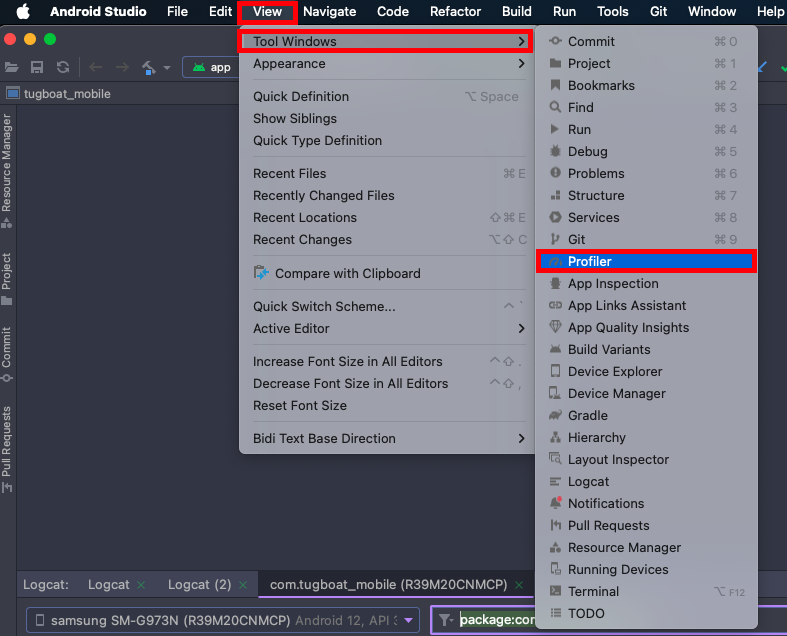Click the Logcat package filter field

497,620
